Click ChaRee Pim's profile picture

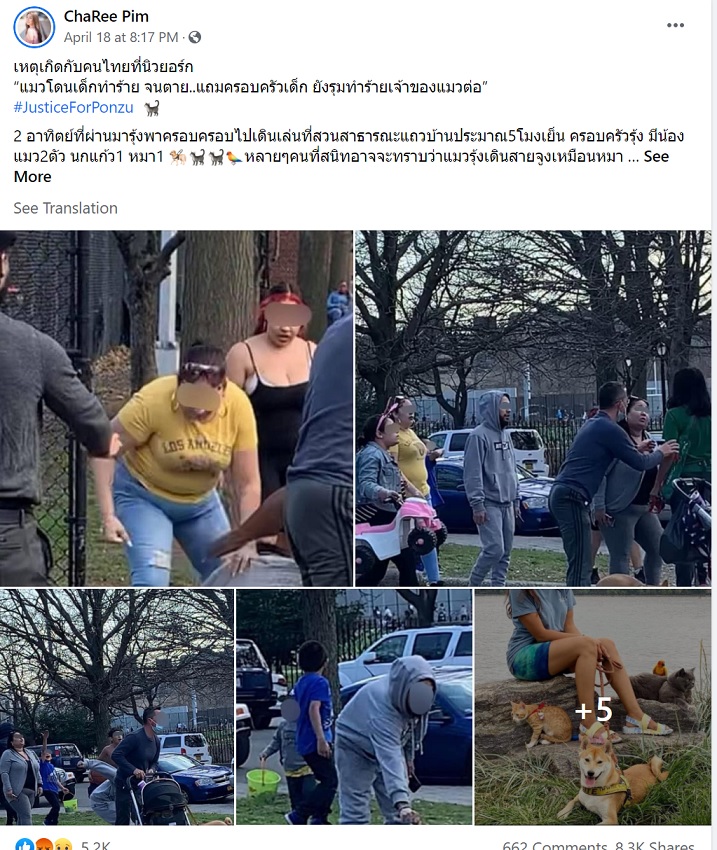[x=34, y=27]
